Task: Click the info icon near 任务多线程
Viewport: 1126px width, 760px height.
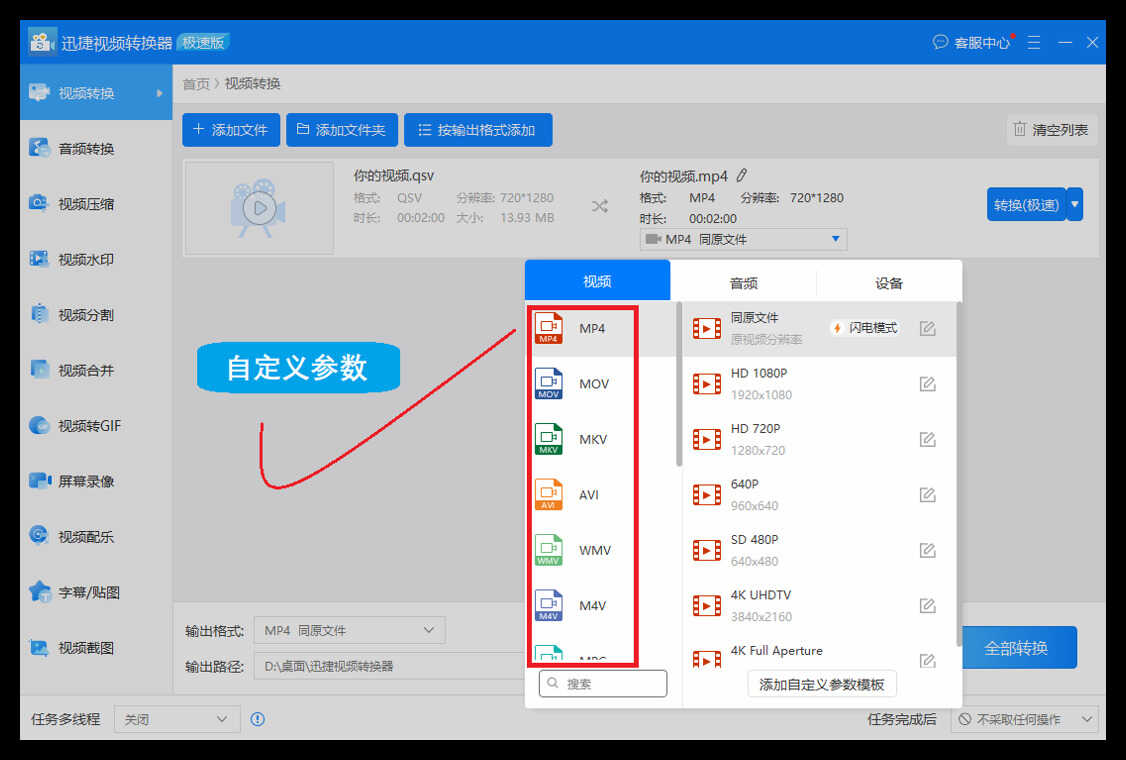Action: click(258, 719)
